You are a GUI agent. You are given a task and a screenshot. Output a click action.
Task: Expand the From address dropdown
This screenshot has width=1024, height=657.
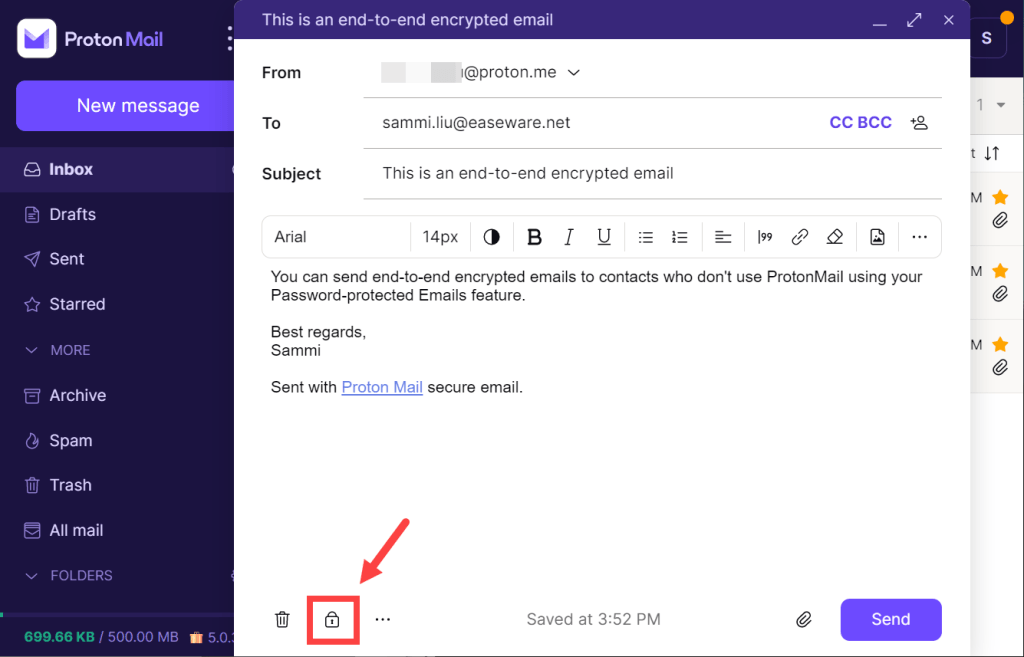573,72
